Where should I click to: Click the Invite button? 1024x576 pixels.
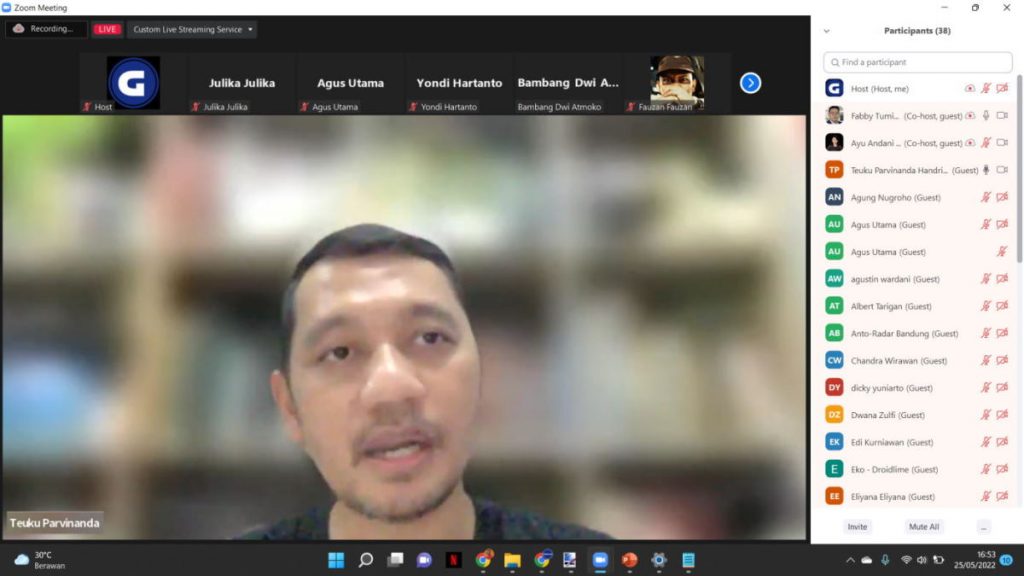coord(857,526)
